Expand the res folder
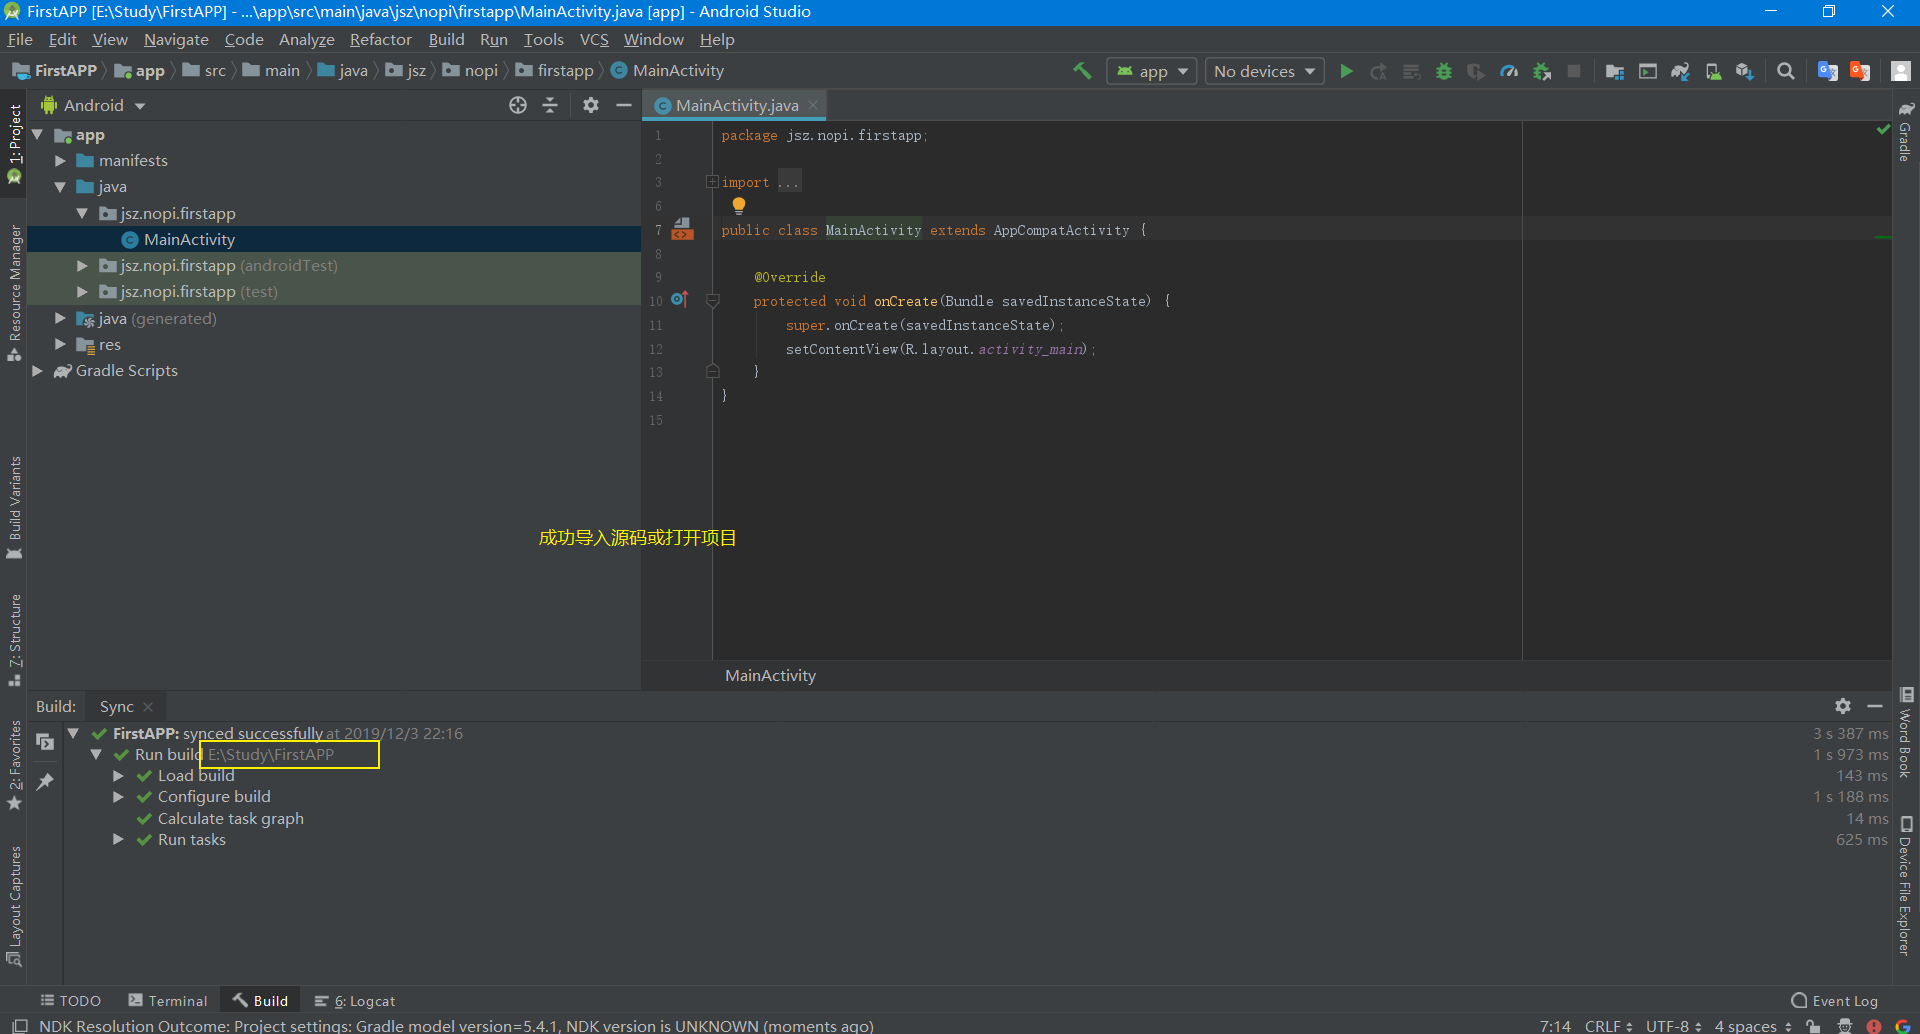1920x1034 pixels. [x=60, y=344]
